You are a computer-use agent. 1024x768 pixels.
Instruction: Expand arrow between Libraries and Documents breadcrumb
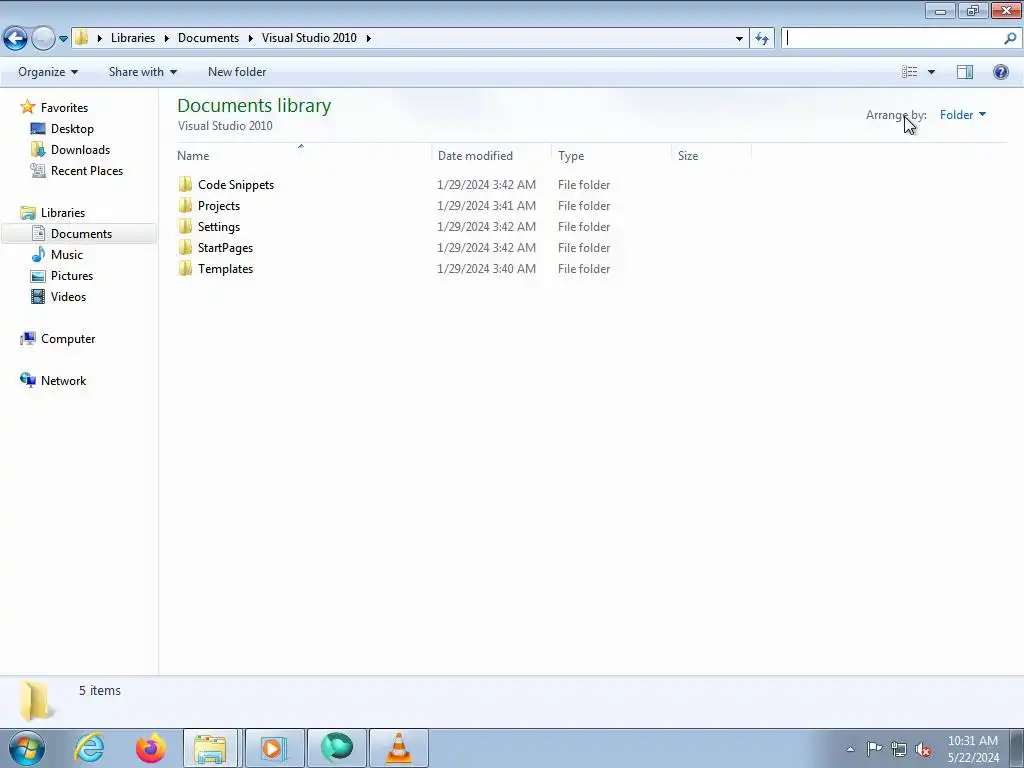point(167,39)
